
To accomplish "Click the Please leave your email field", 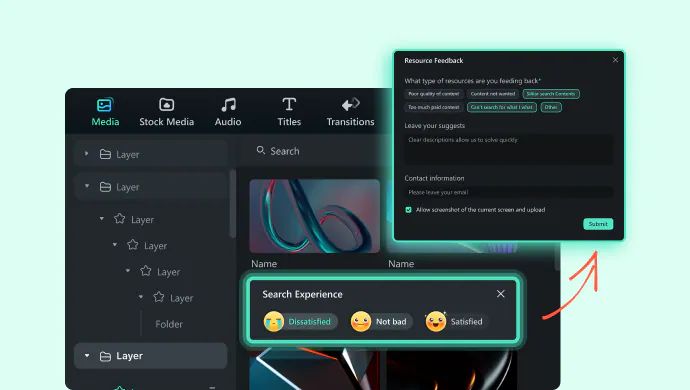I will click(508, 192).
